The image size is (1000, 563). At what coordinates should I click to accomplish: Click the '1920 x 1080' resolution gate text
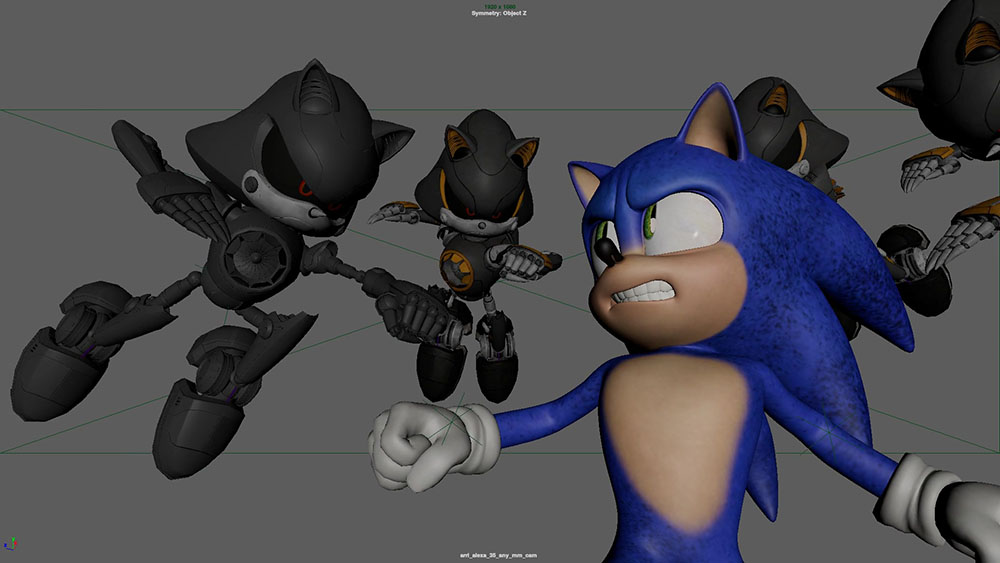[499, 6]
